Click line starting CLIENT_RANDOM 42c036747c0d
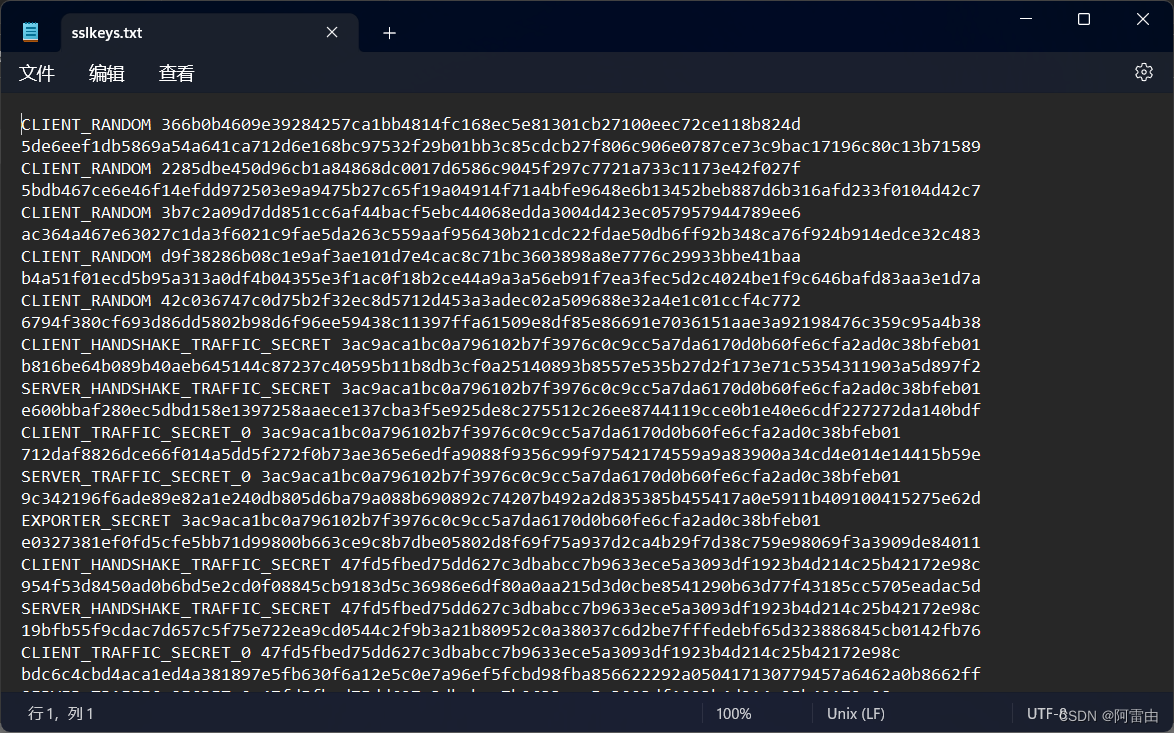1174x733 pixels. pos(410,301)
